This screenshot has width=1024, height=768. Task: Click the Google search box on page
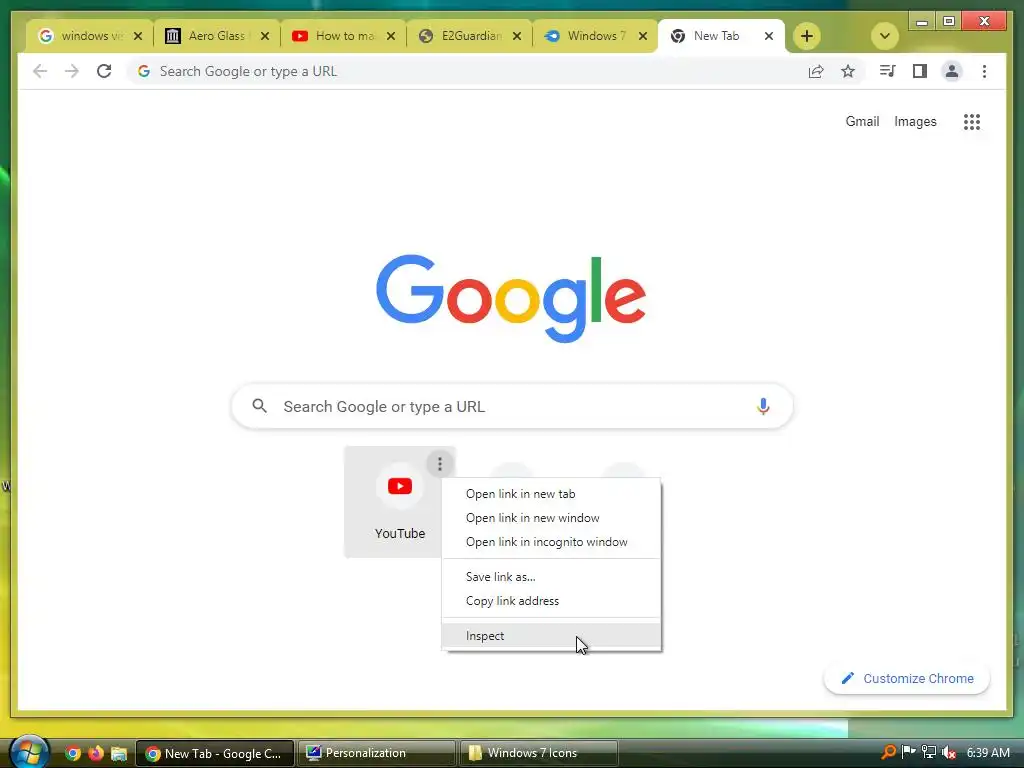(x=512, y=406)
